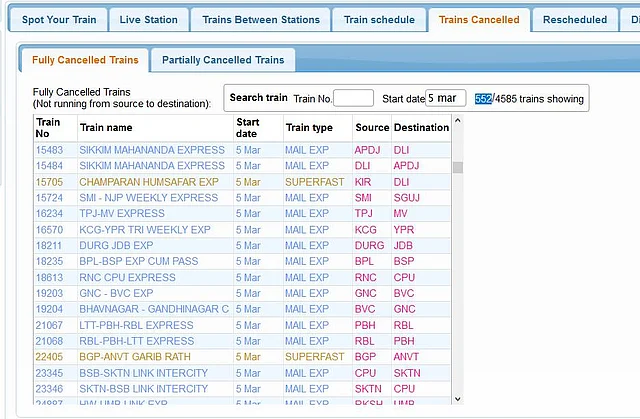Select BPL-BSP EXP CUM PASS train name
The width and height of the screenshot is (640, 419).
point(138,261)
